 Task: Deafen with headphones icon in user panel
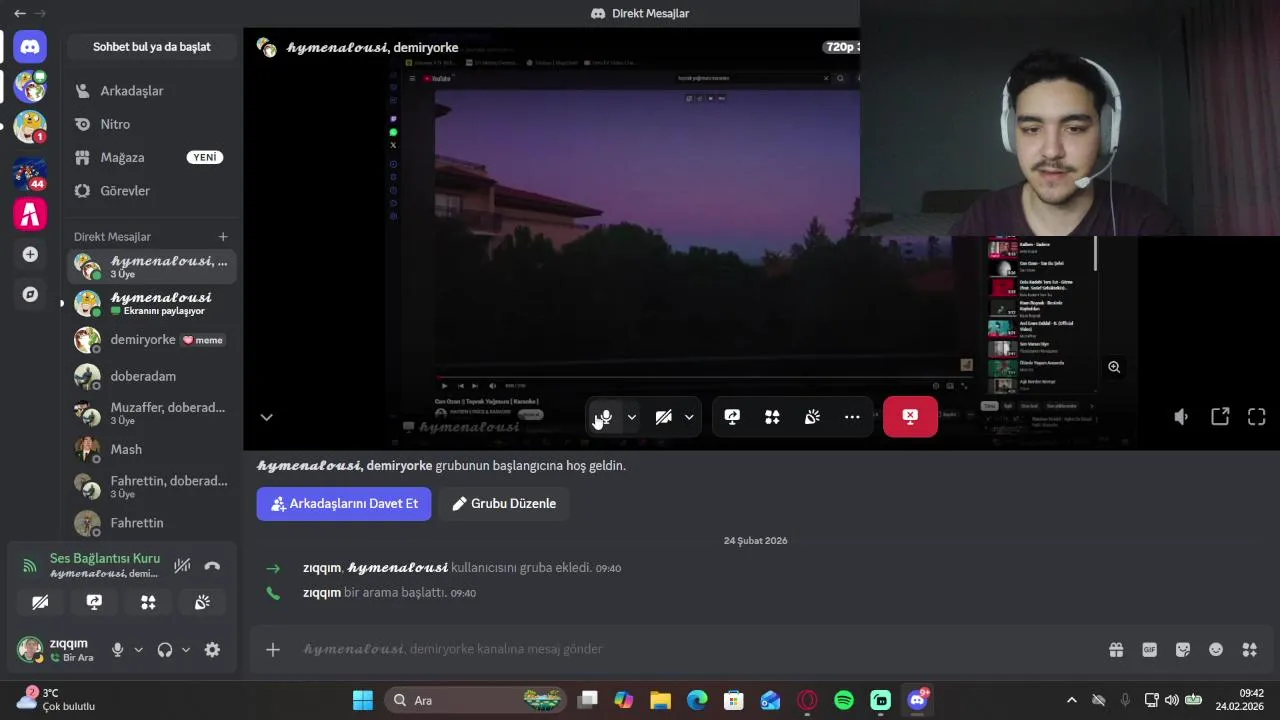tap(165, 650)
